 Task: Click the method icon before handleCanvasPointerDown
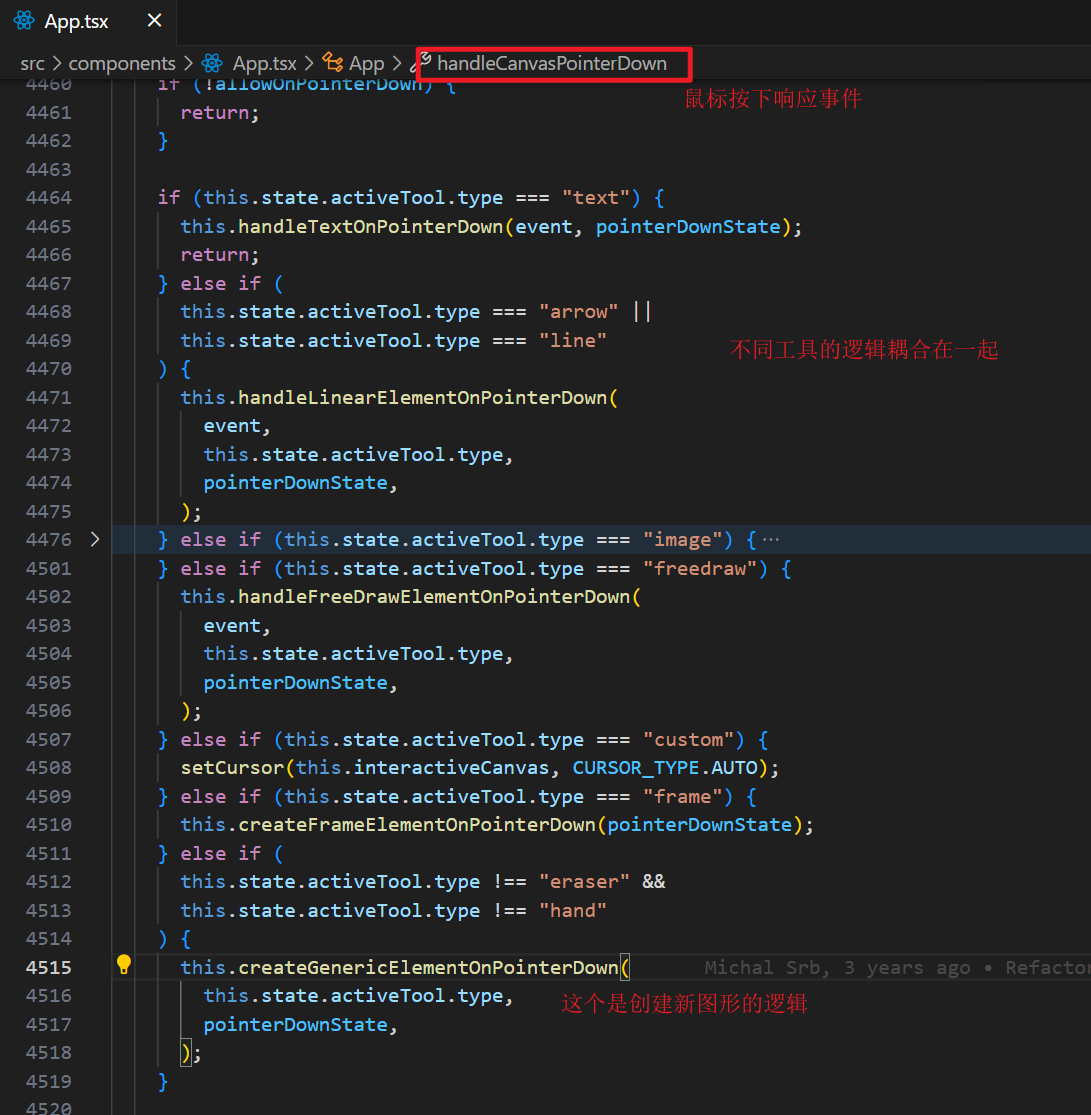click(x=423, y=62)
